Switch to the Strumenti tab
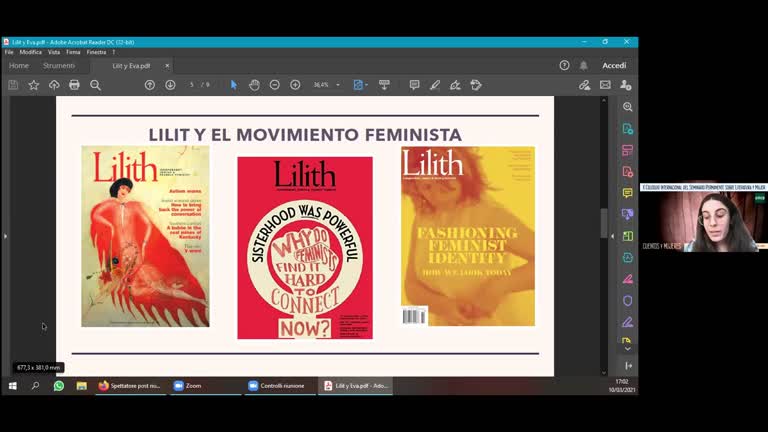768x432 pixels. [x=59, y=65]
